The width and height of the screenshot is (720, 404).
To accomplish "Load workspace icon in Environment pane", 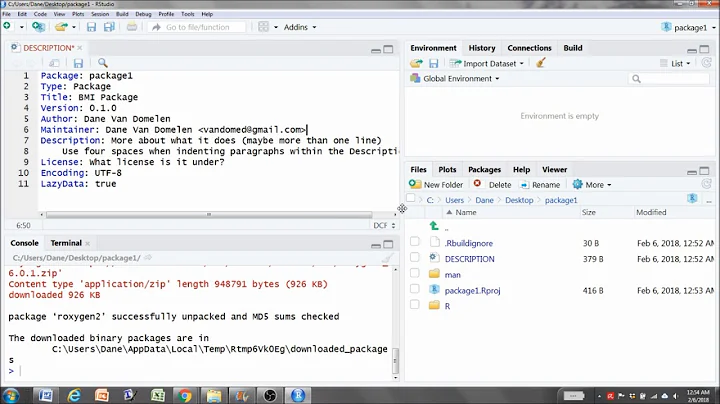I will pyautogui.click(x=416, y=63).
